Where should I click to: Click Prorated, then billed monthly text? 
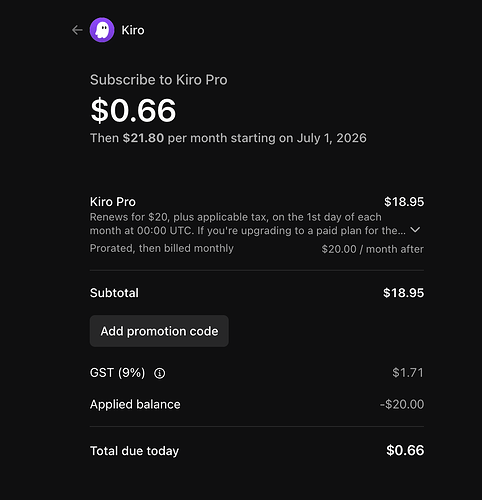tap(162, 248)
